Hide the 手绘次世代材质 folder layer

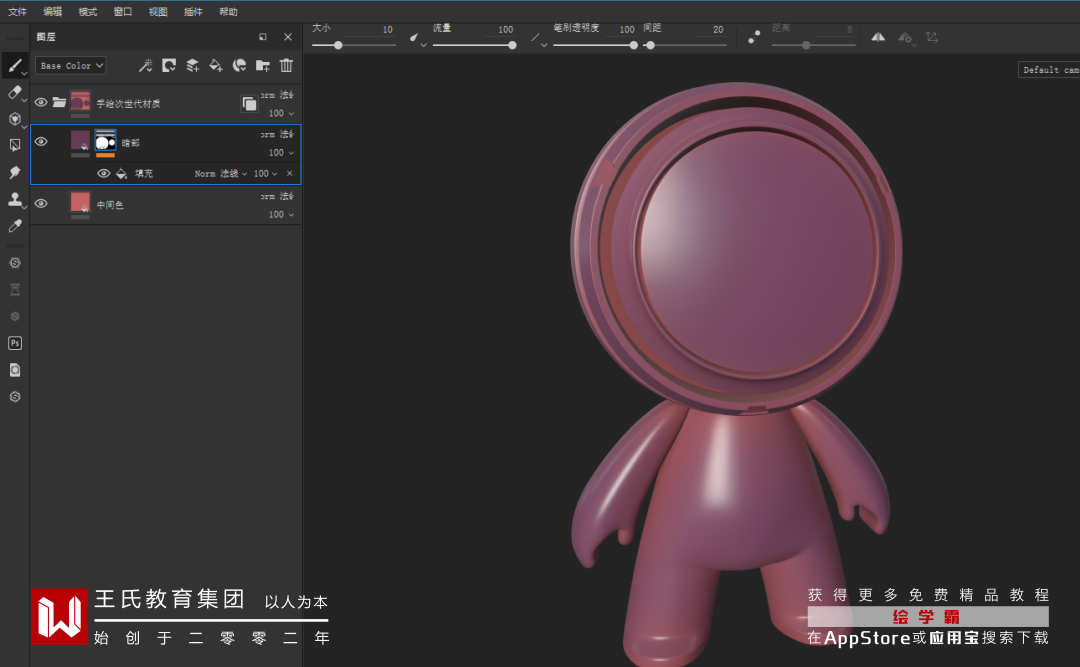pyautogui.click(x=41, y=102)
